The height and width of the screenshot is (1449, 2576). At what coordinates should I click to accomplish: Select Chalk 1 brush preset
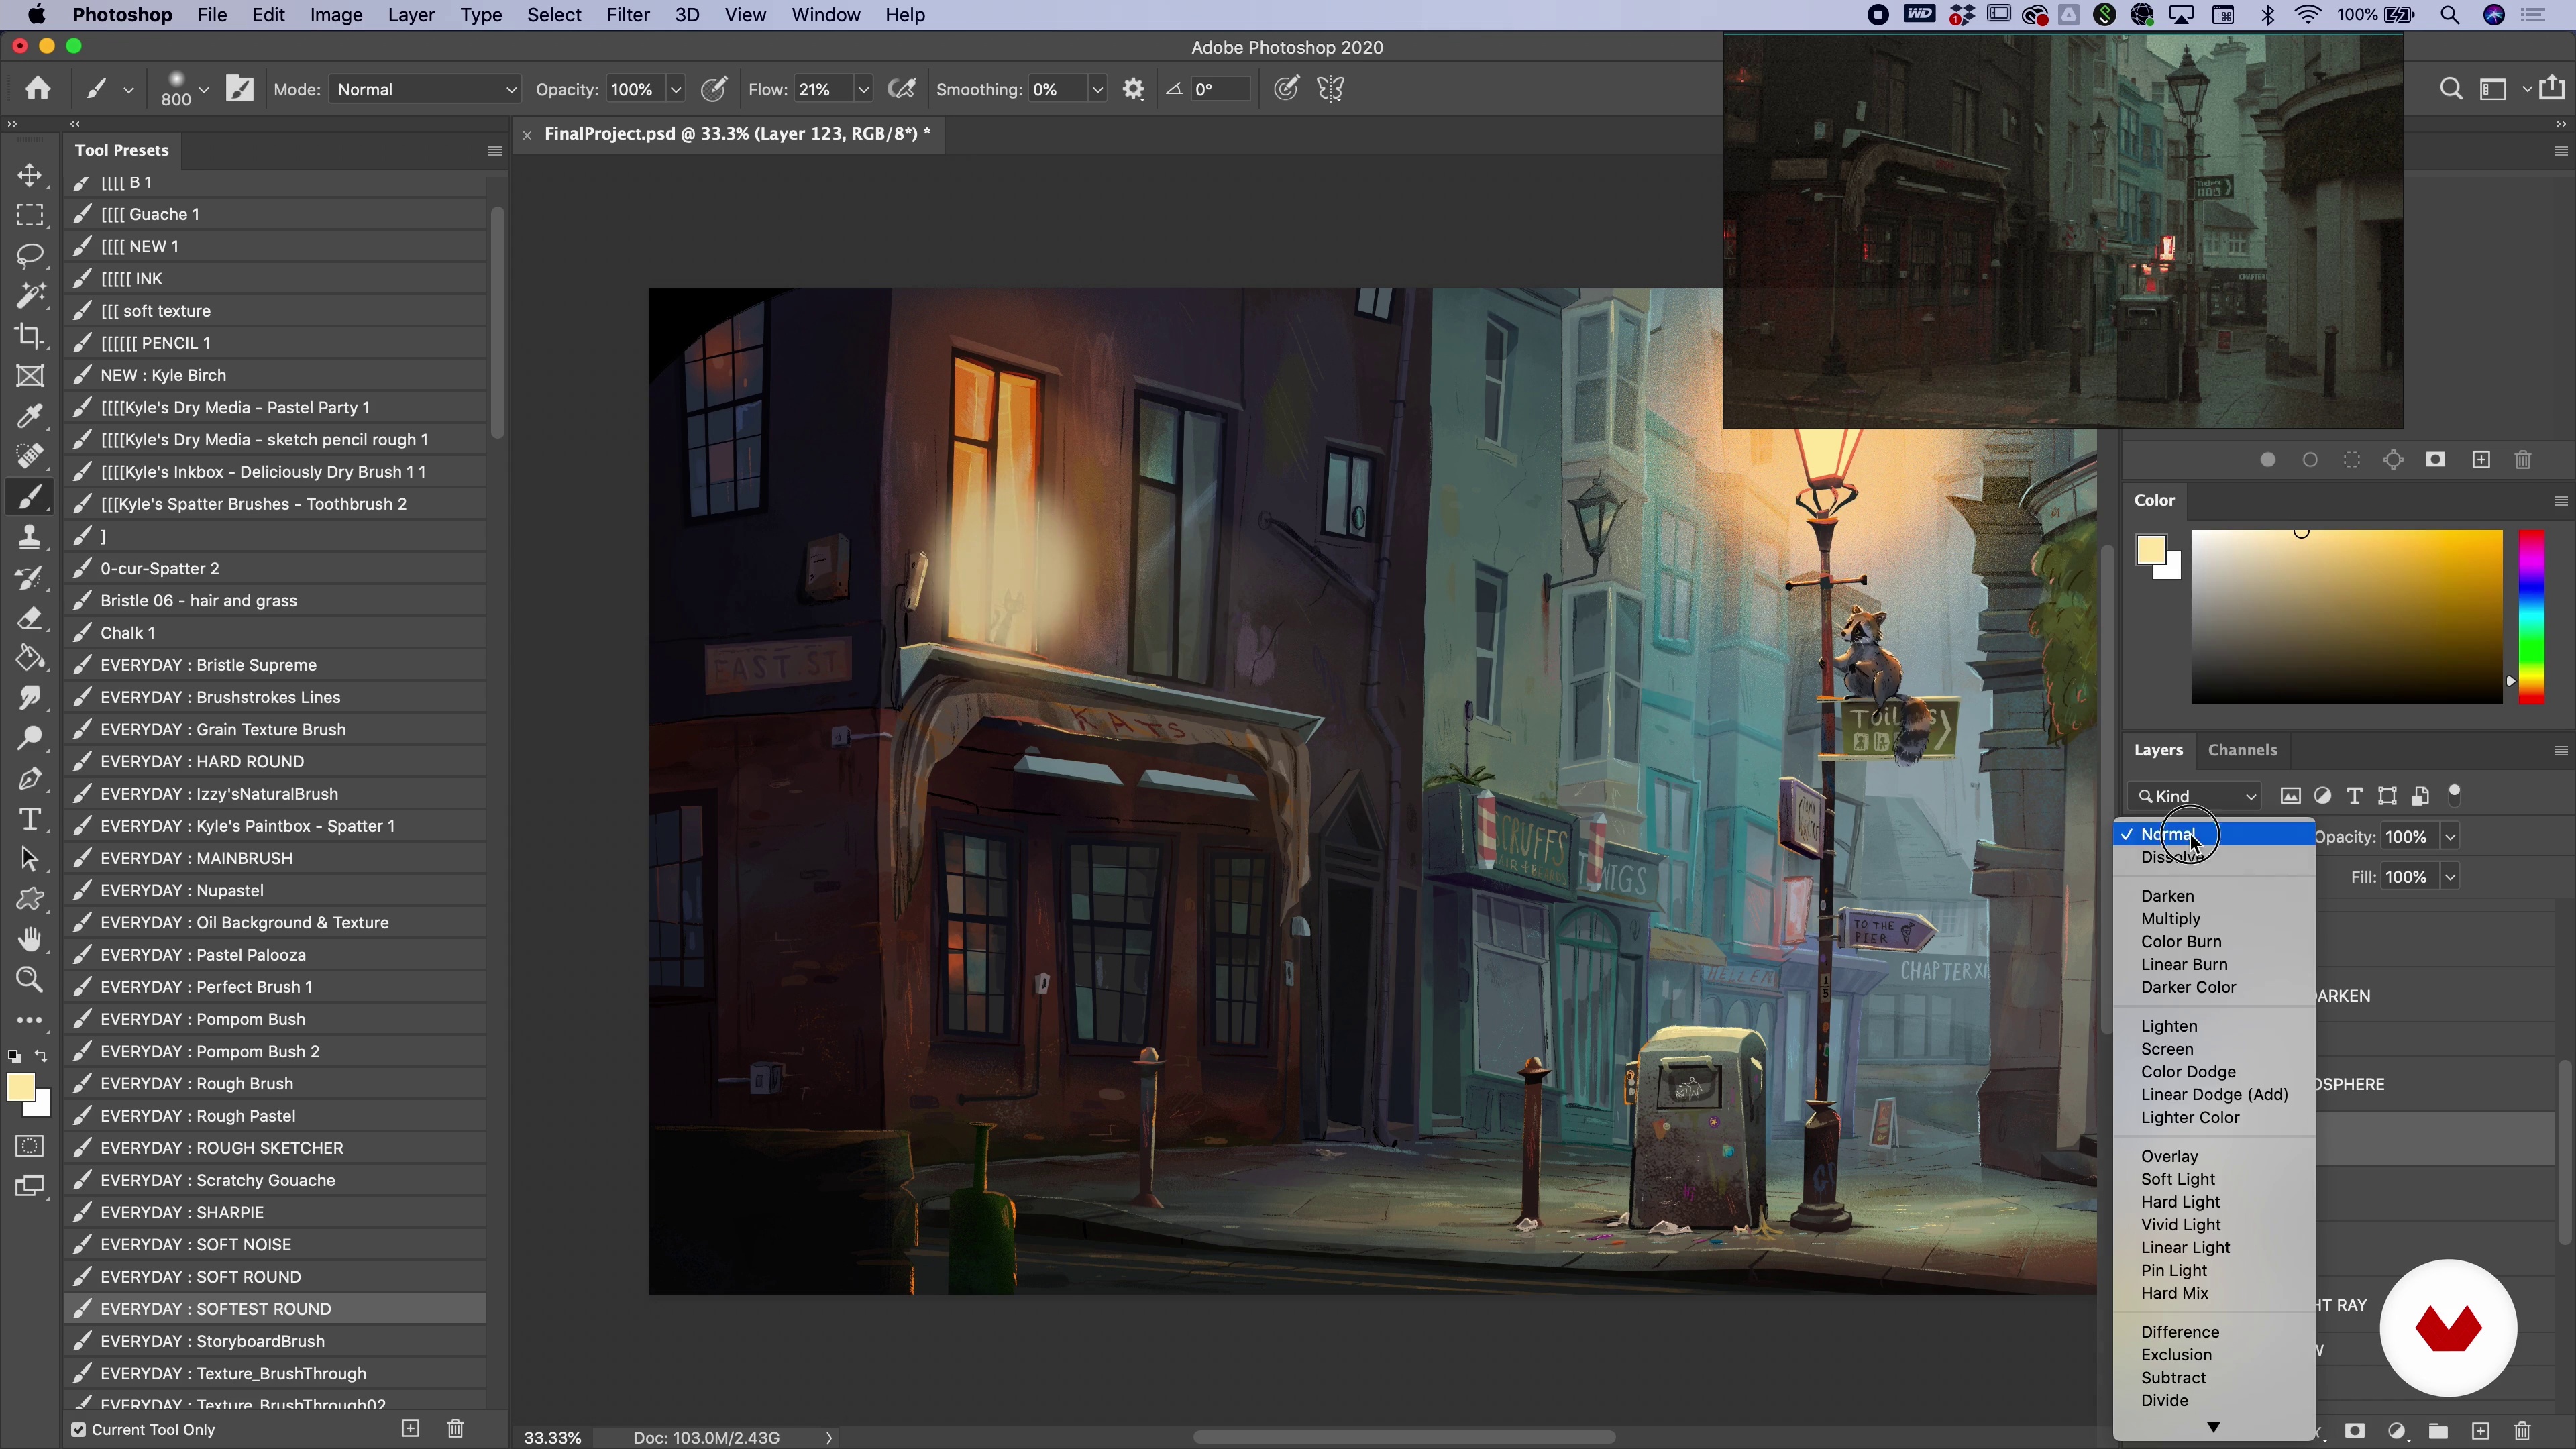276,633
